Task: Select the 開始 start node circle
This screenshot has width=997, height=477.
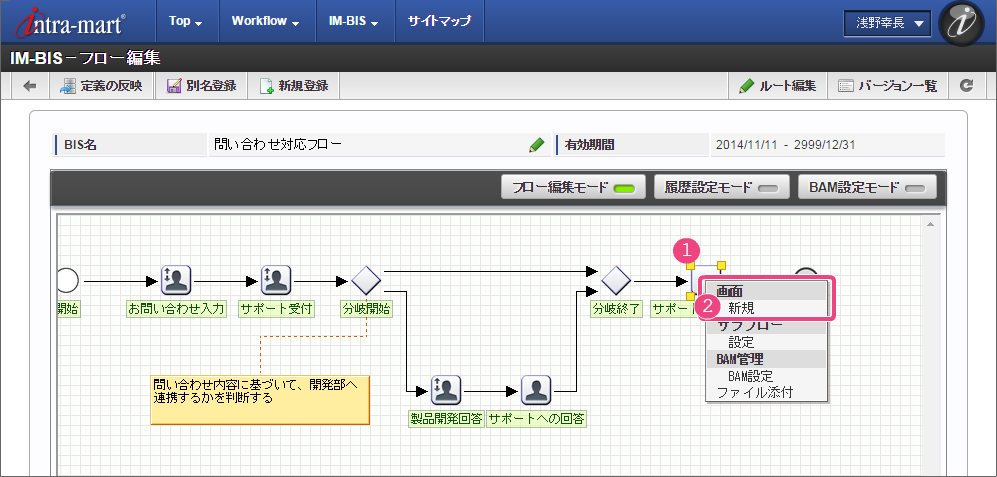Action: (x=67, y=280)
